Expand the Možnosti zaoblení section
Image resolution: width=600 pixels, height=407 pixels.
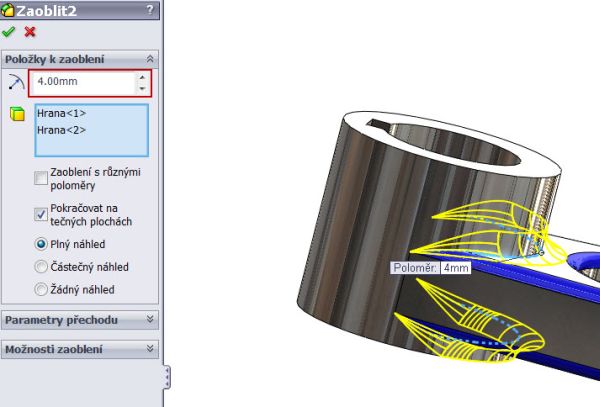click(150, 350)
